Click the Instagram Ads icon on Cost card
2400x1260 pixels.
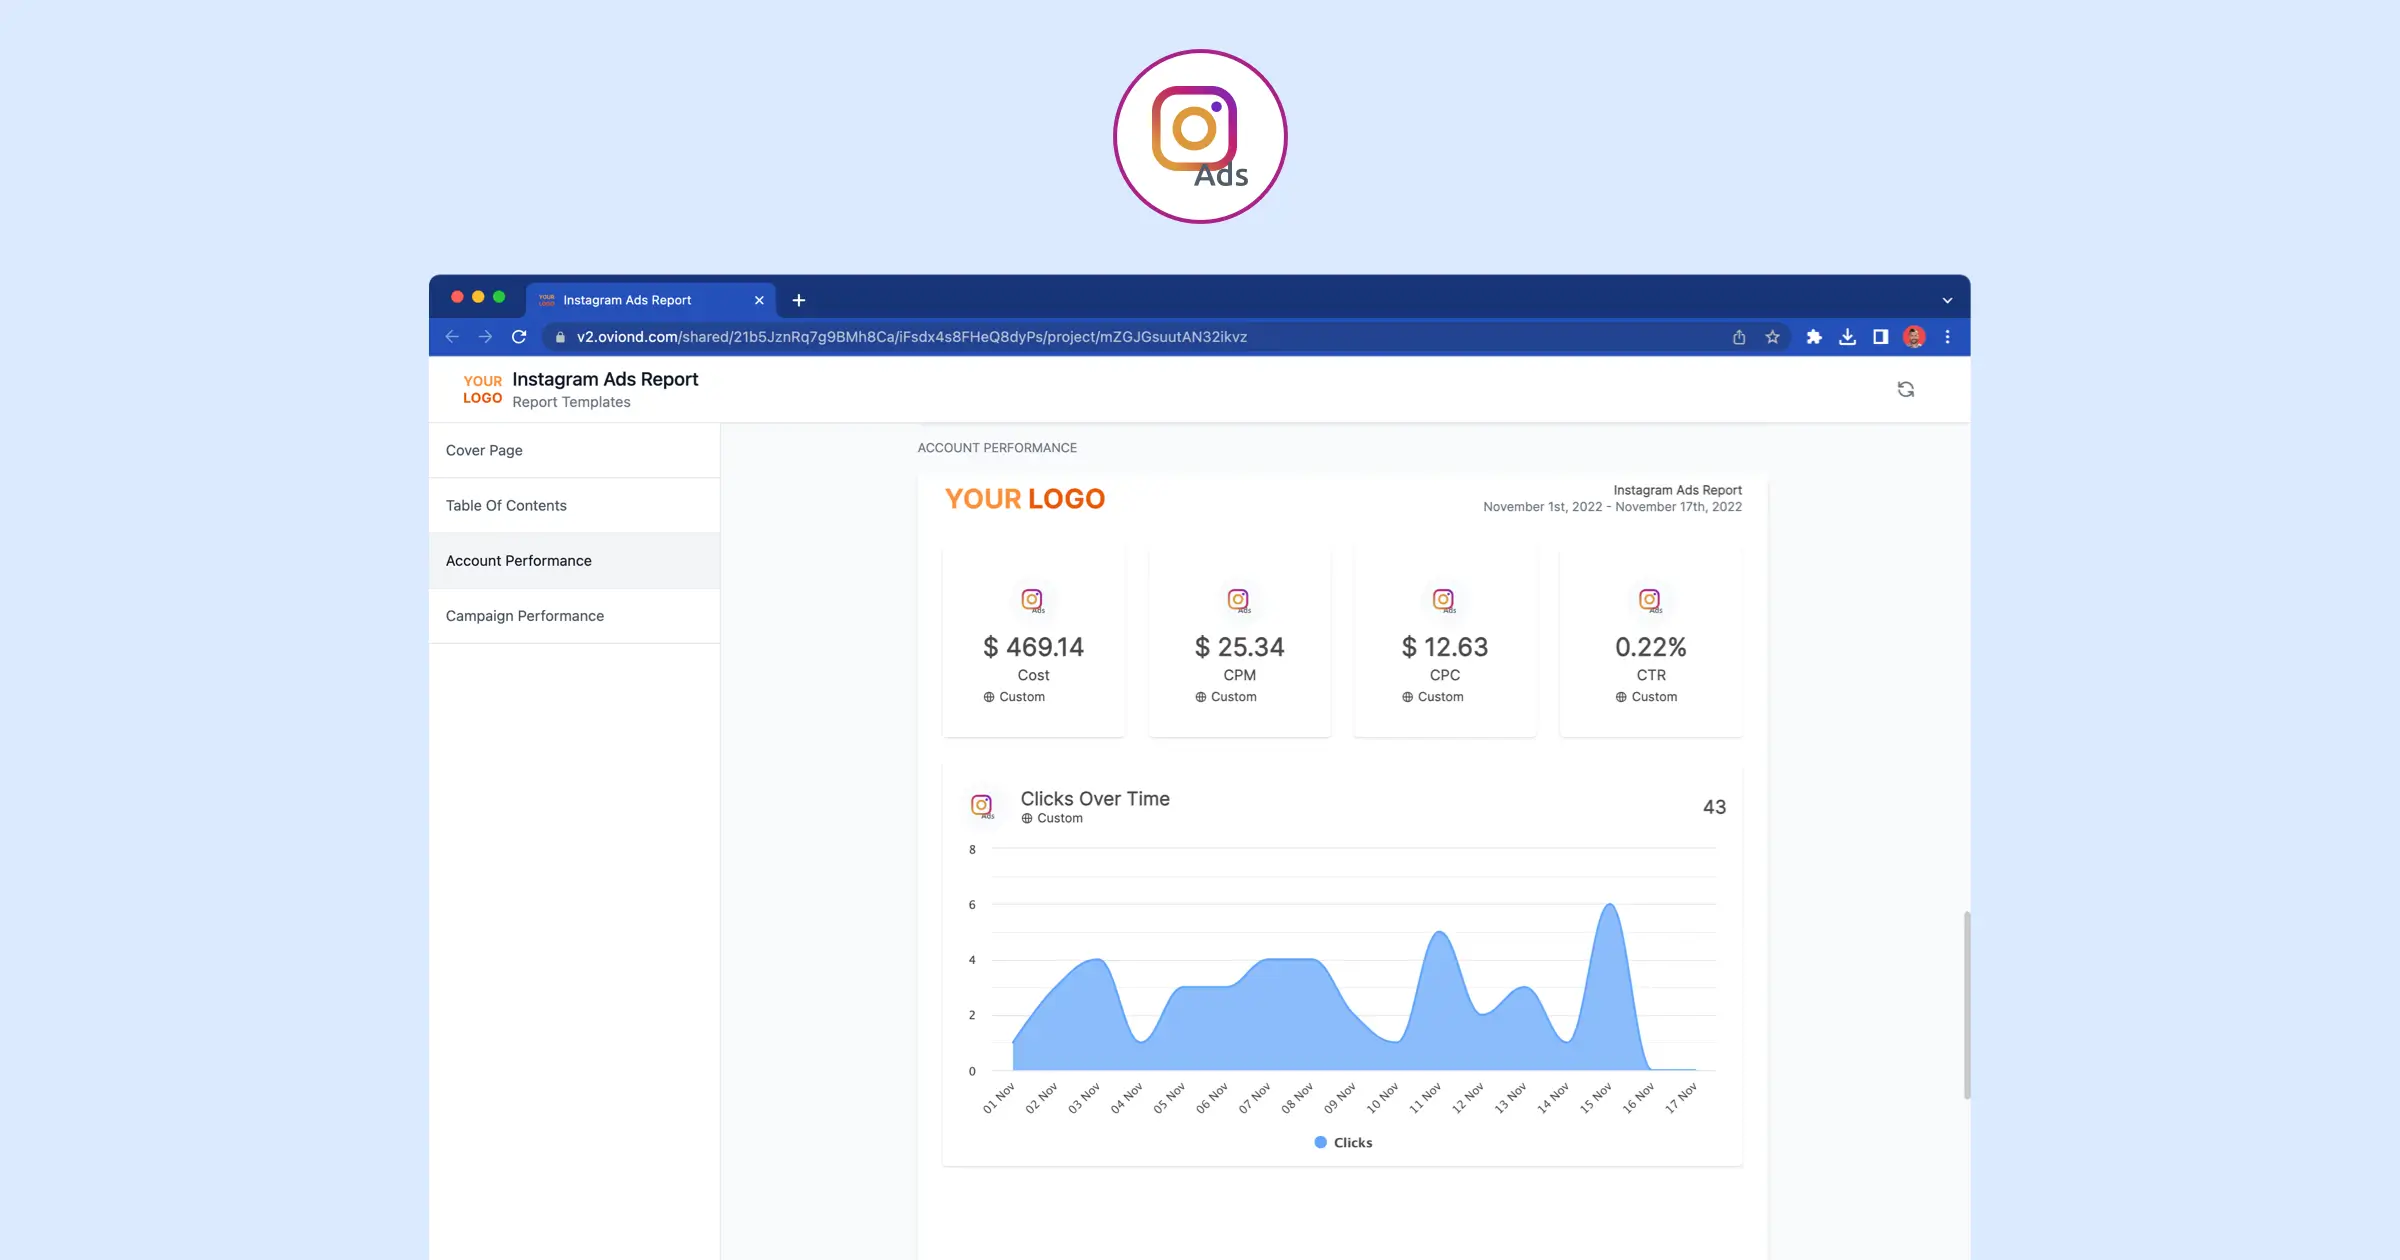click(x=1032, y=600)
